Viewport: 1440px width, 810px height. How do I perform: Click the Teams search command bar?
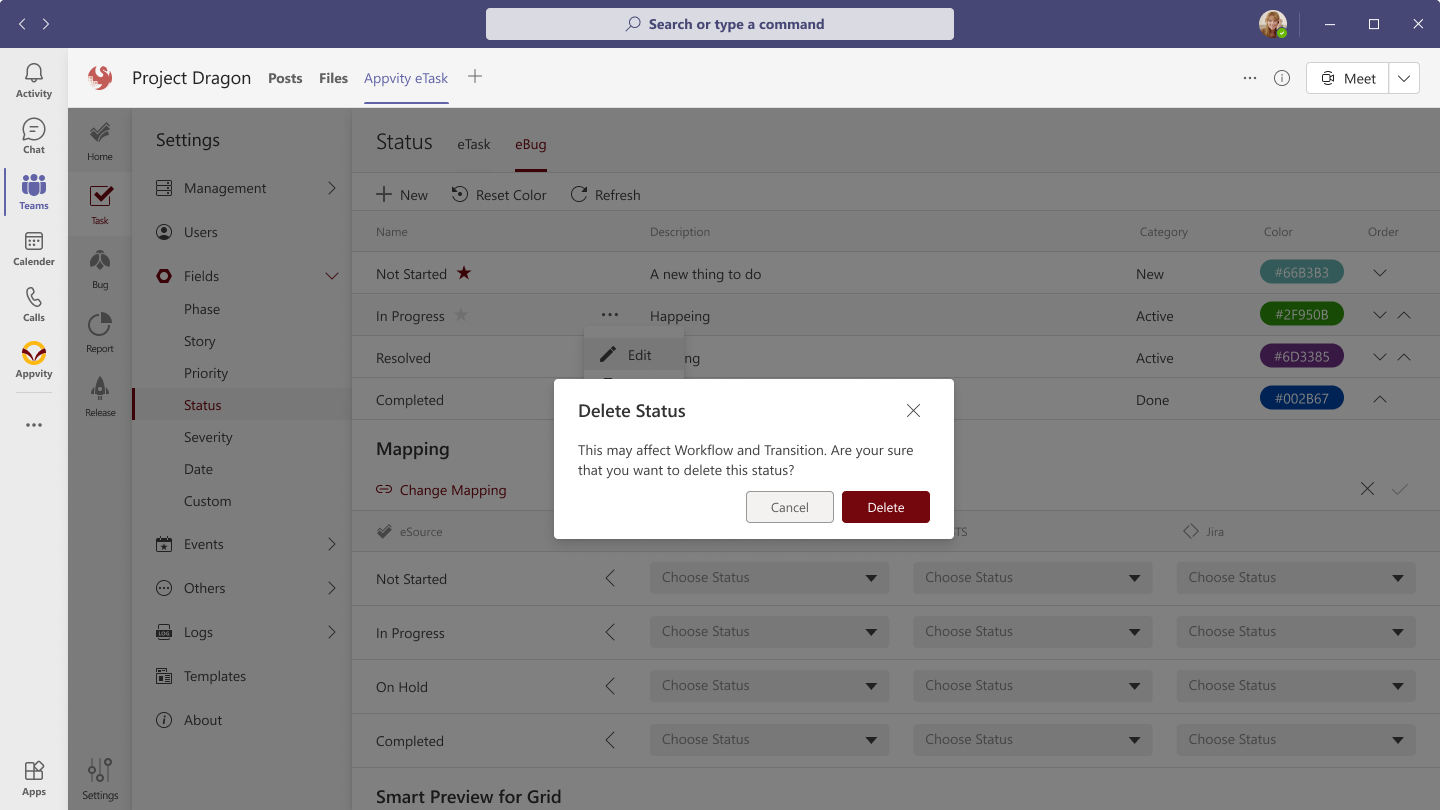tap(719, 24)
